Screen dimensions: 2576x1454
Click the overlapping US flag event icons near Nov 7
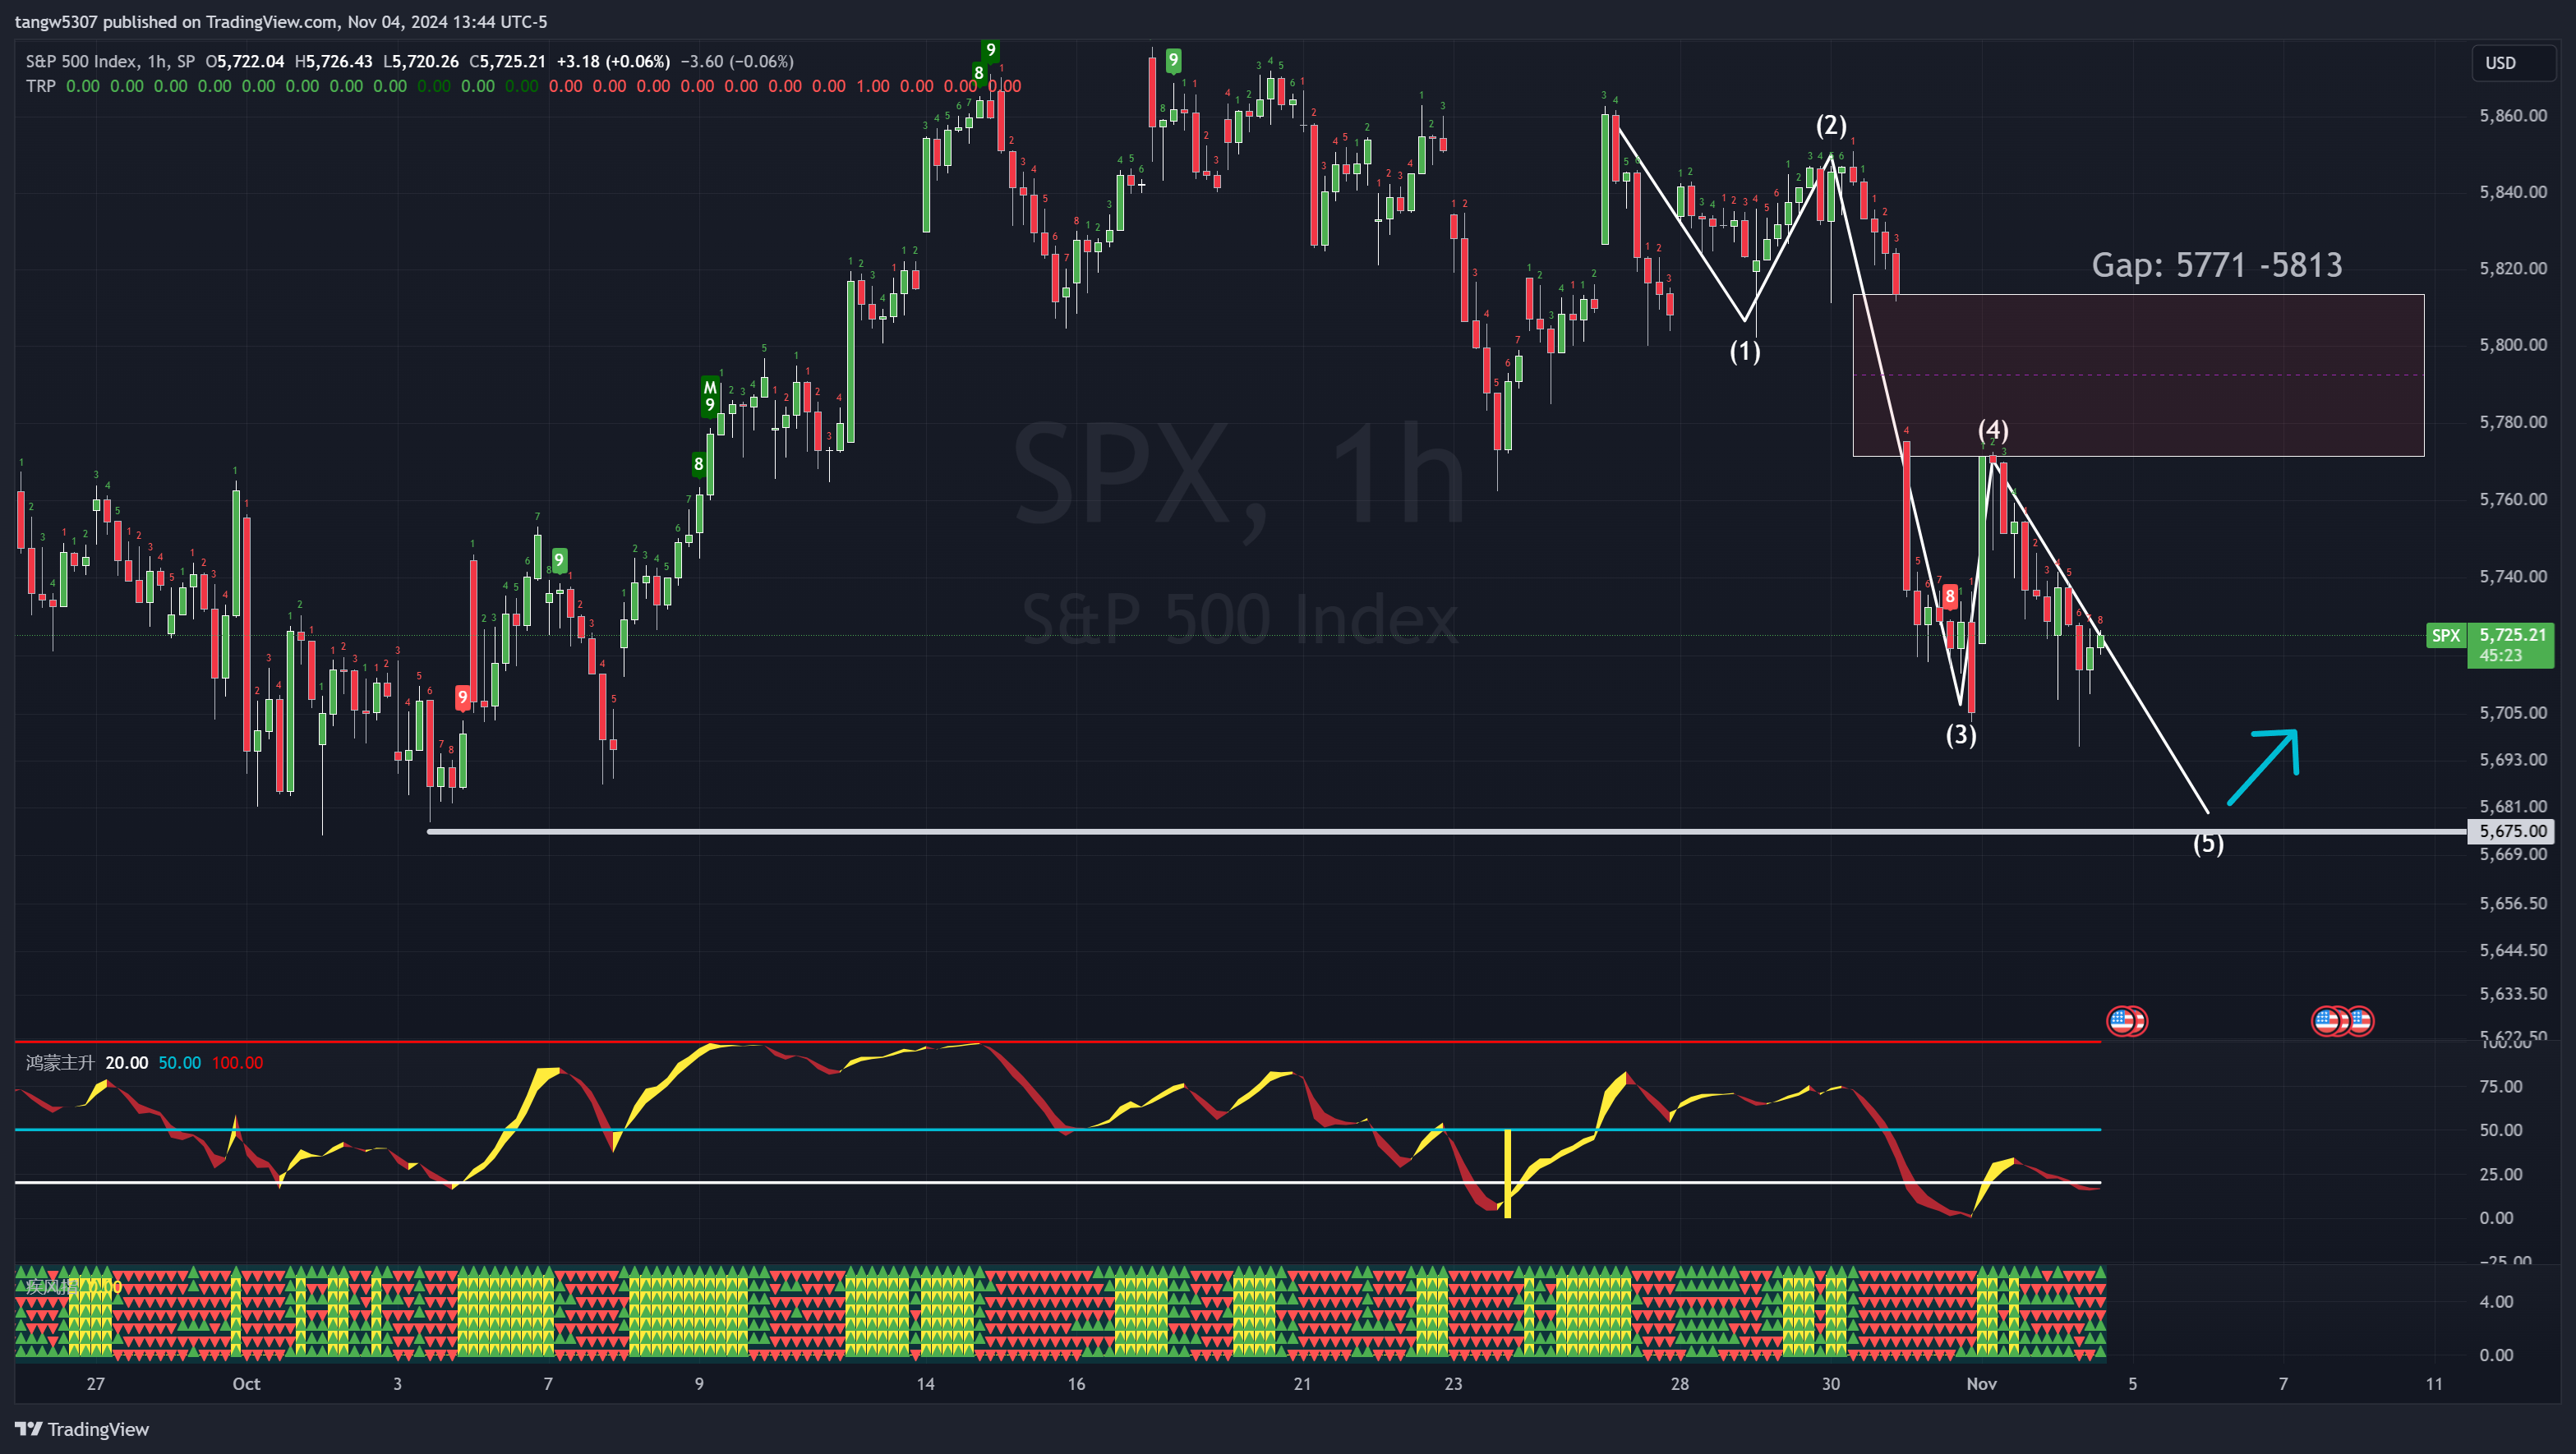(x=2344, y=1021)
